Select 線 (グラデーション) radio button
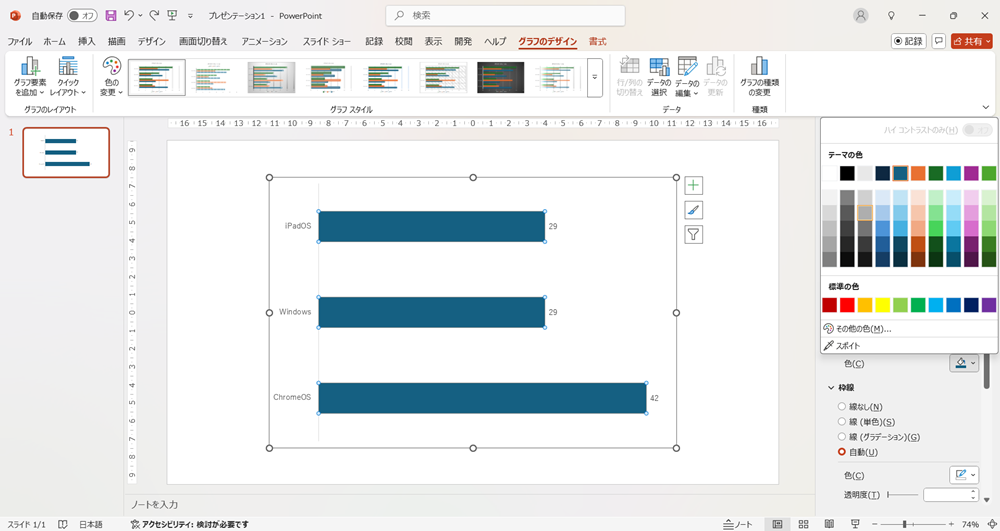 click(x=842, y=437)
